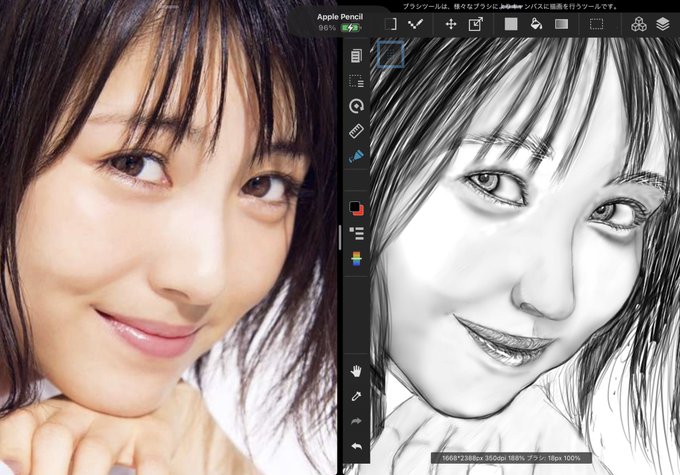680x475 pixels.
Task: Select the eraser toggle icon in top toolbar
Action: pyautogui.click(x=390, y=24)
